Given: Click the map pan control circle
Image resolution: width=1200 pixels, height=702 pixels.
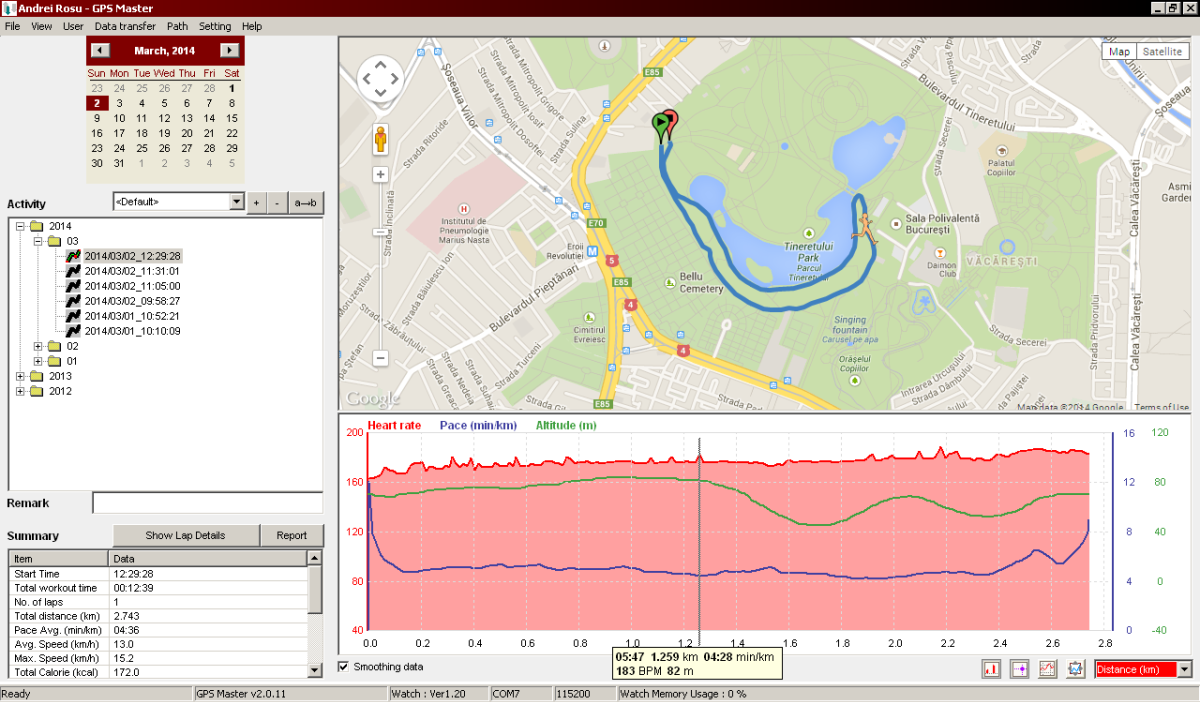Looking at the screenshot, I should [x=380, y=78].
